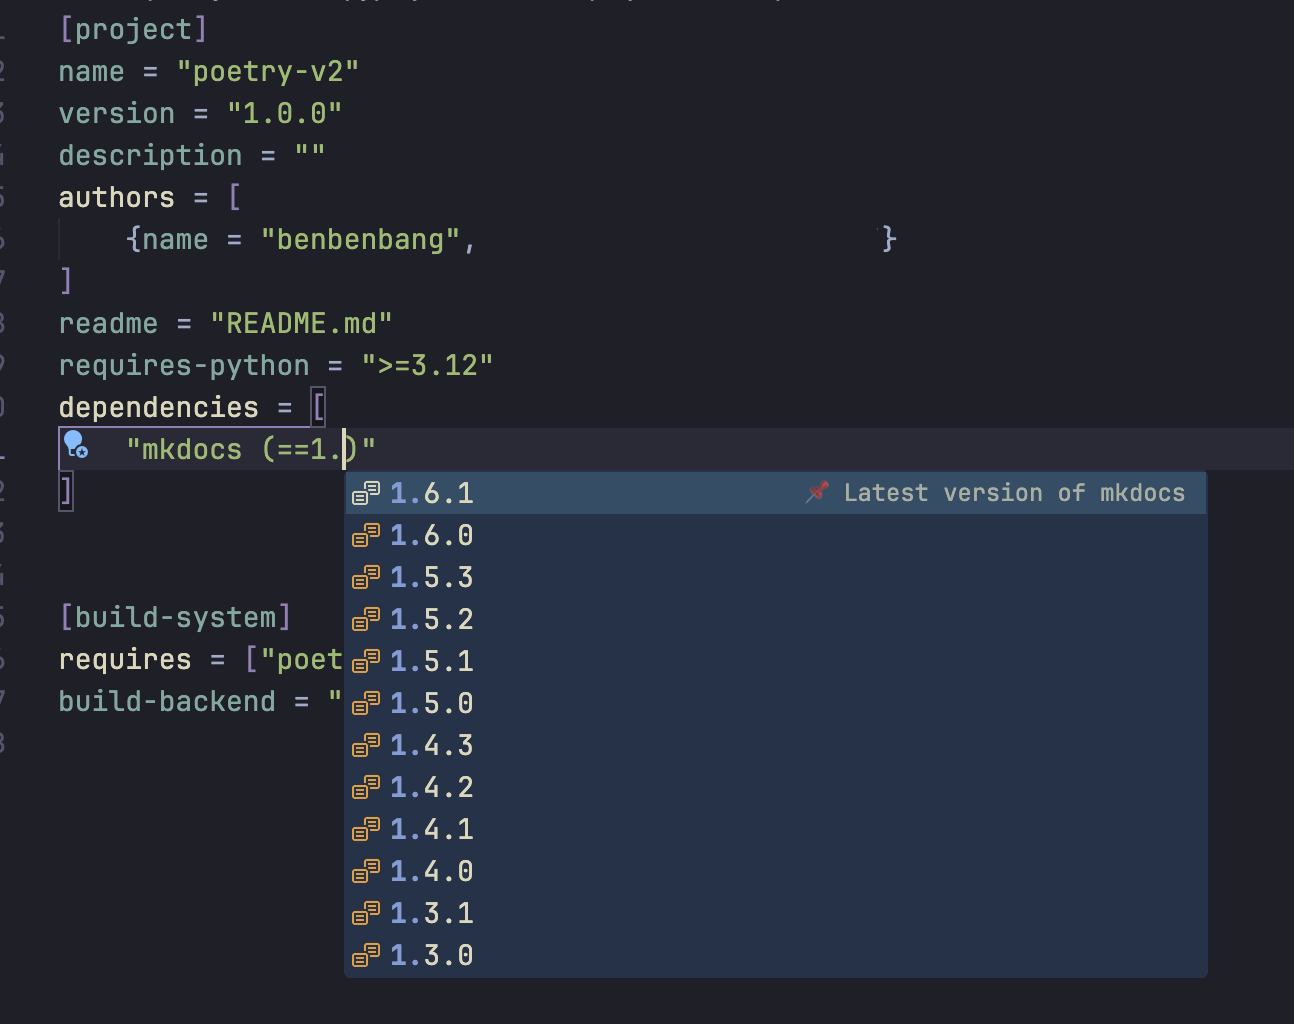
Task: Pick version 1.5.0 in the popup
Action: pos(775,703)
